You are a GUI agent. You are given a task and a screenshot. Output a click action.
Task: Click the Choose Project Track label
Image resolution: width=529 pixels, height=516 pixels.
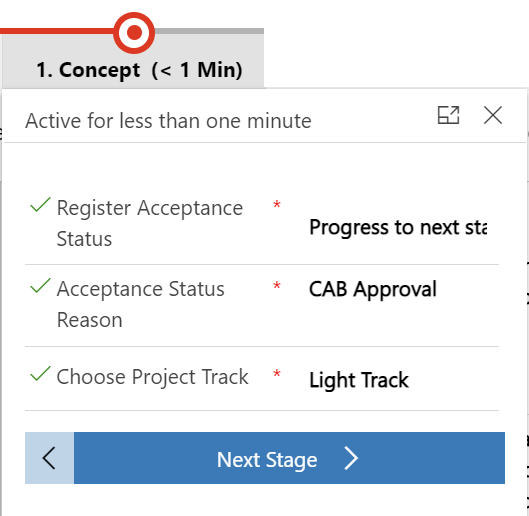[152, 377]
